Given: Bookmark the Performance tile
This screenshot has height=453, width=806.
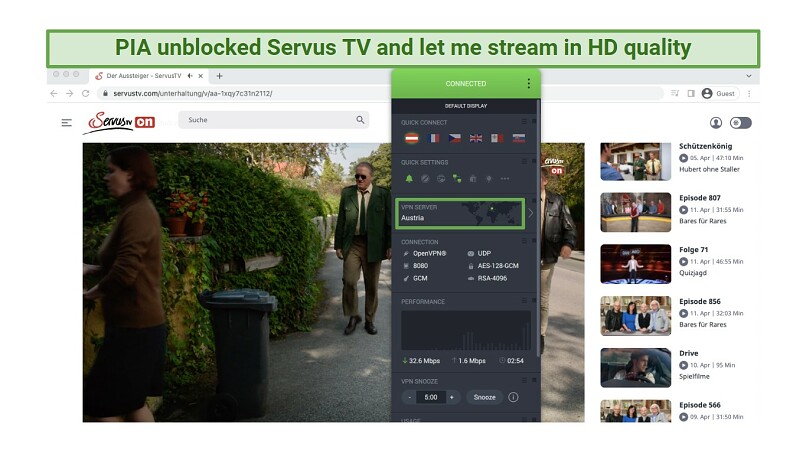Looking at the screenshot, I should click(534, 300).
